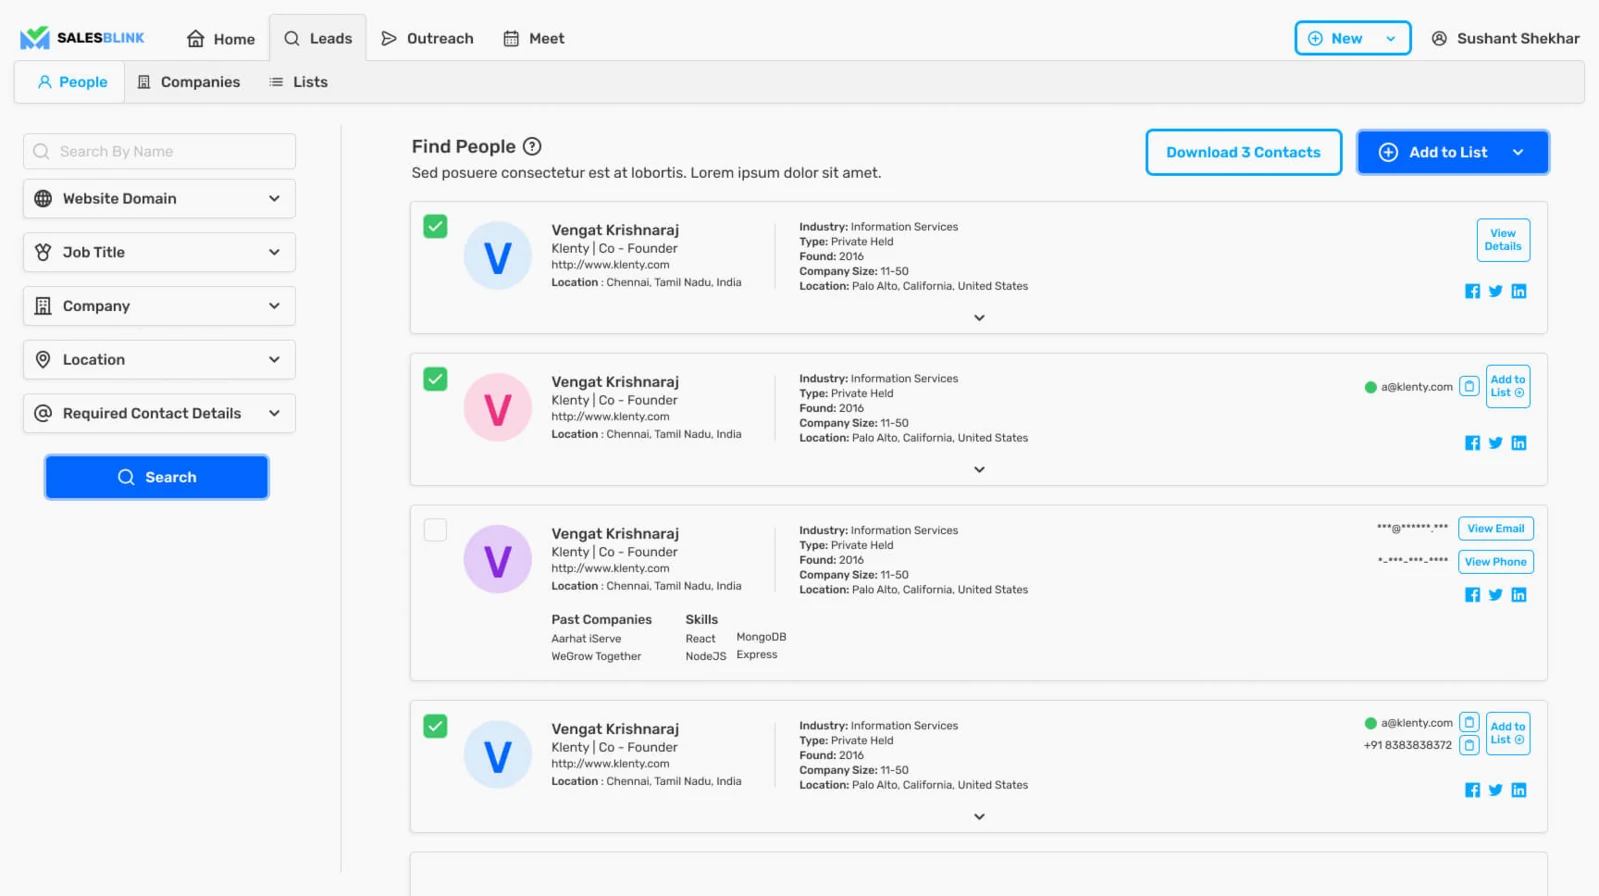Open LinkedIn profile in first Vengat card
The image size is (1599, 896).
(1518, 291)
